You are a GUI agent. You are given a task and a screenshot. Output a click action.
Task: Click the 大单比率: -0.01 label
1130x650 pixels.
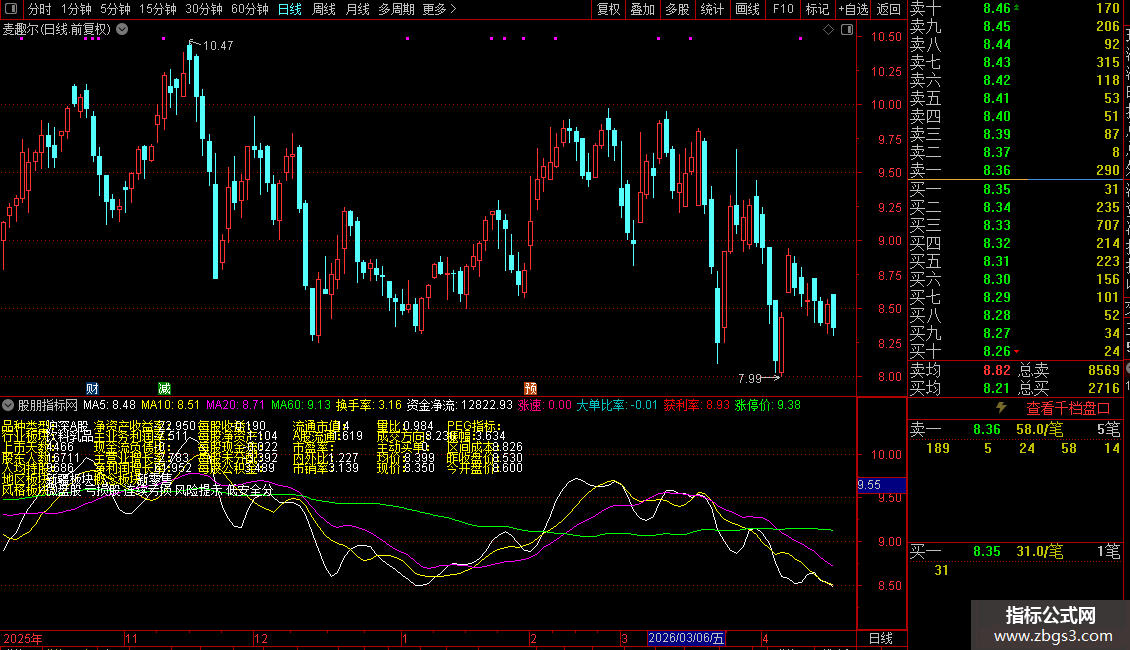pyautogui.click(x=617, y=405)
